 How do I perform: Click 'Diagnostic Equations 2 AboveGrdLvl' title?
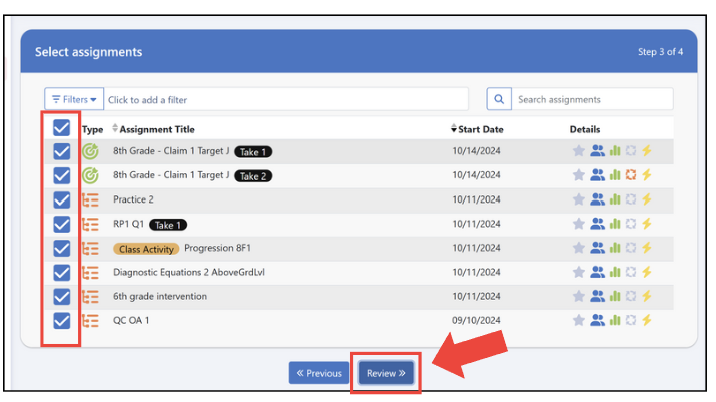pos(189,272)
